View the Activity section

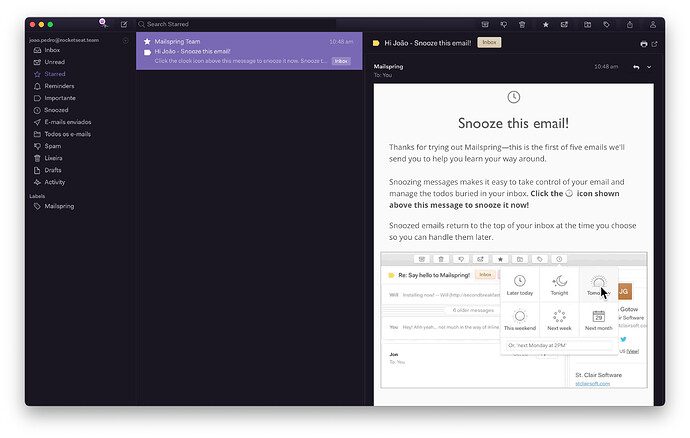pyautogui.click(x=55, y=182)
